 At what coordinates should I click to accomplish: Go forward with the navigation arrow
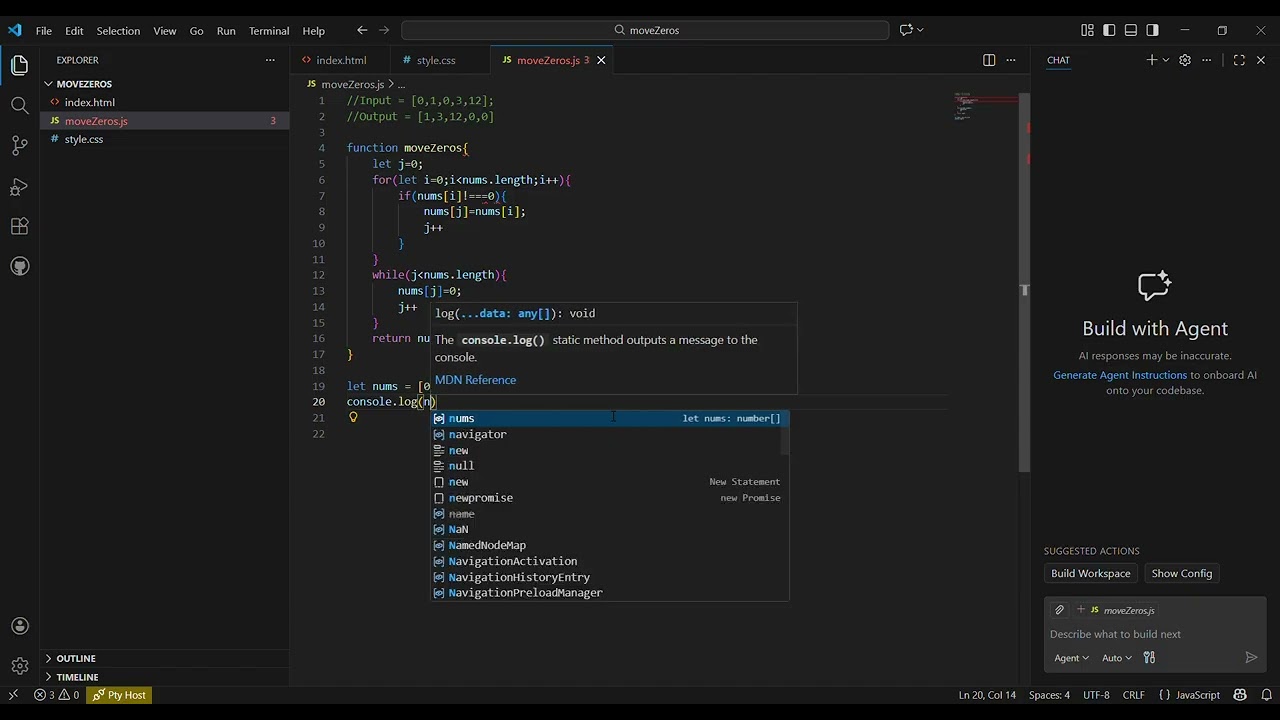[384, 30]
